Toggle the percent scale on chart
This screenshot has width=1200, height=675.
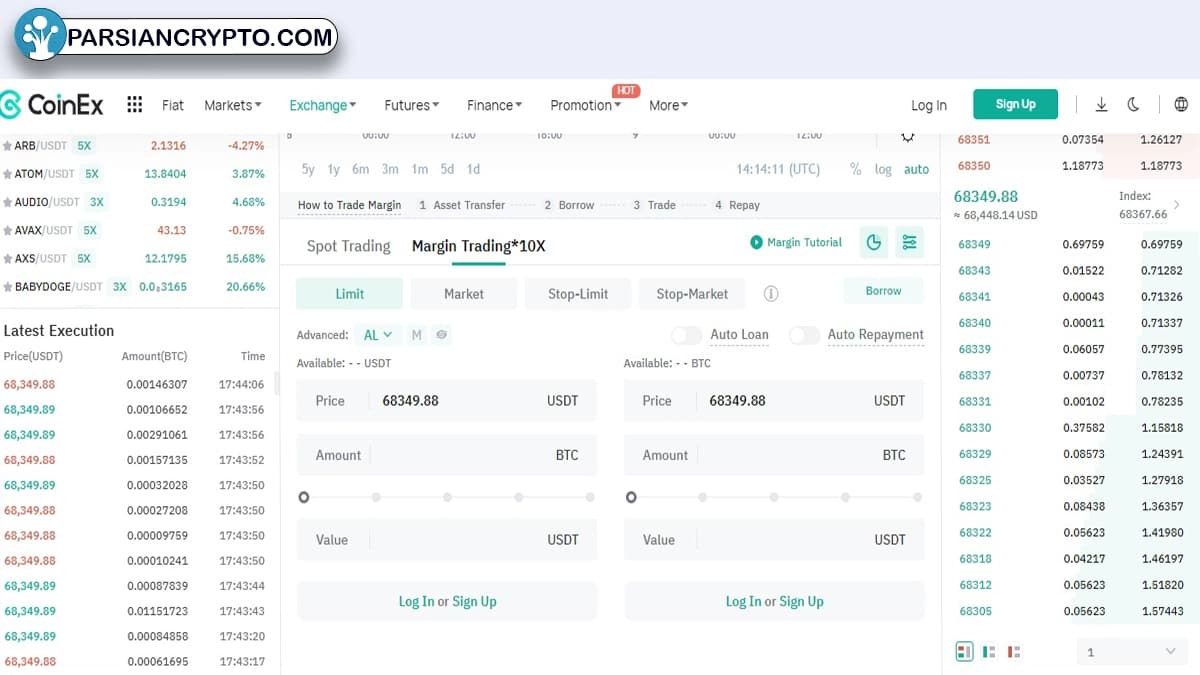click(855, 169)
